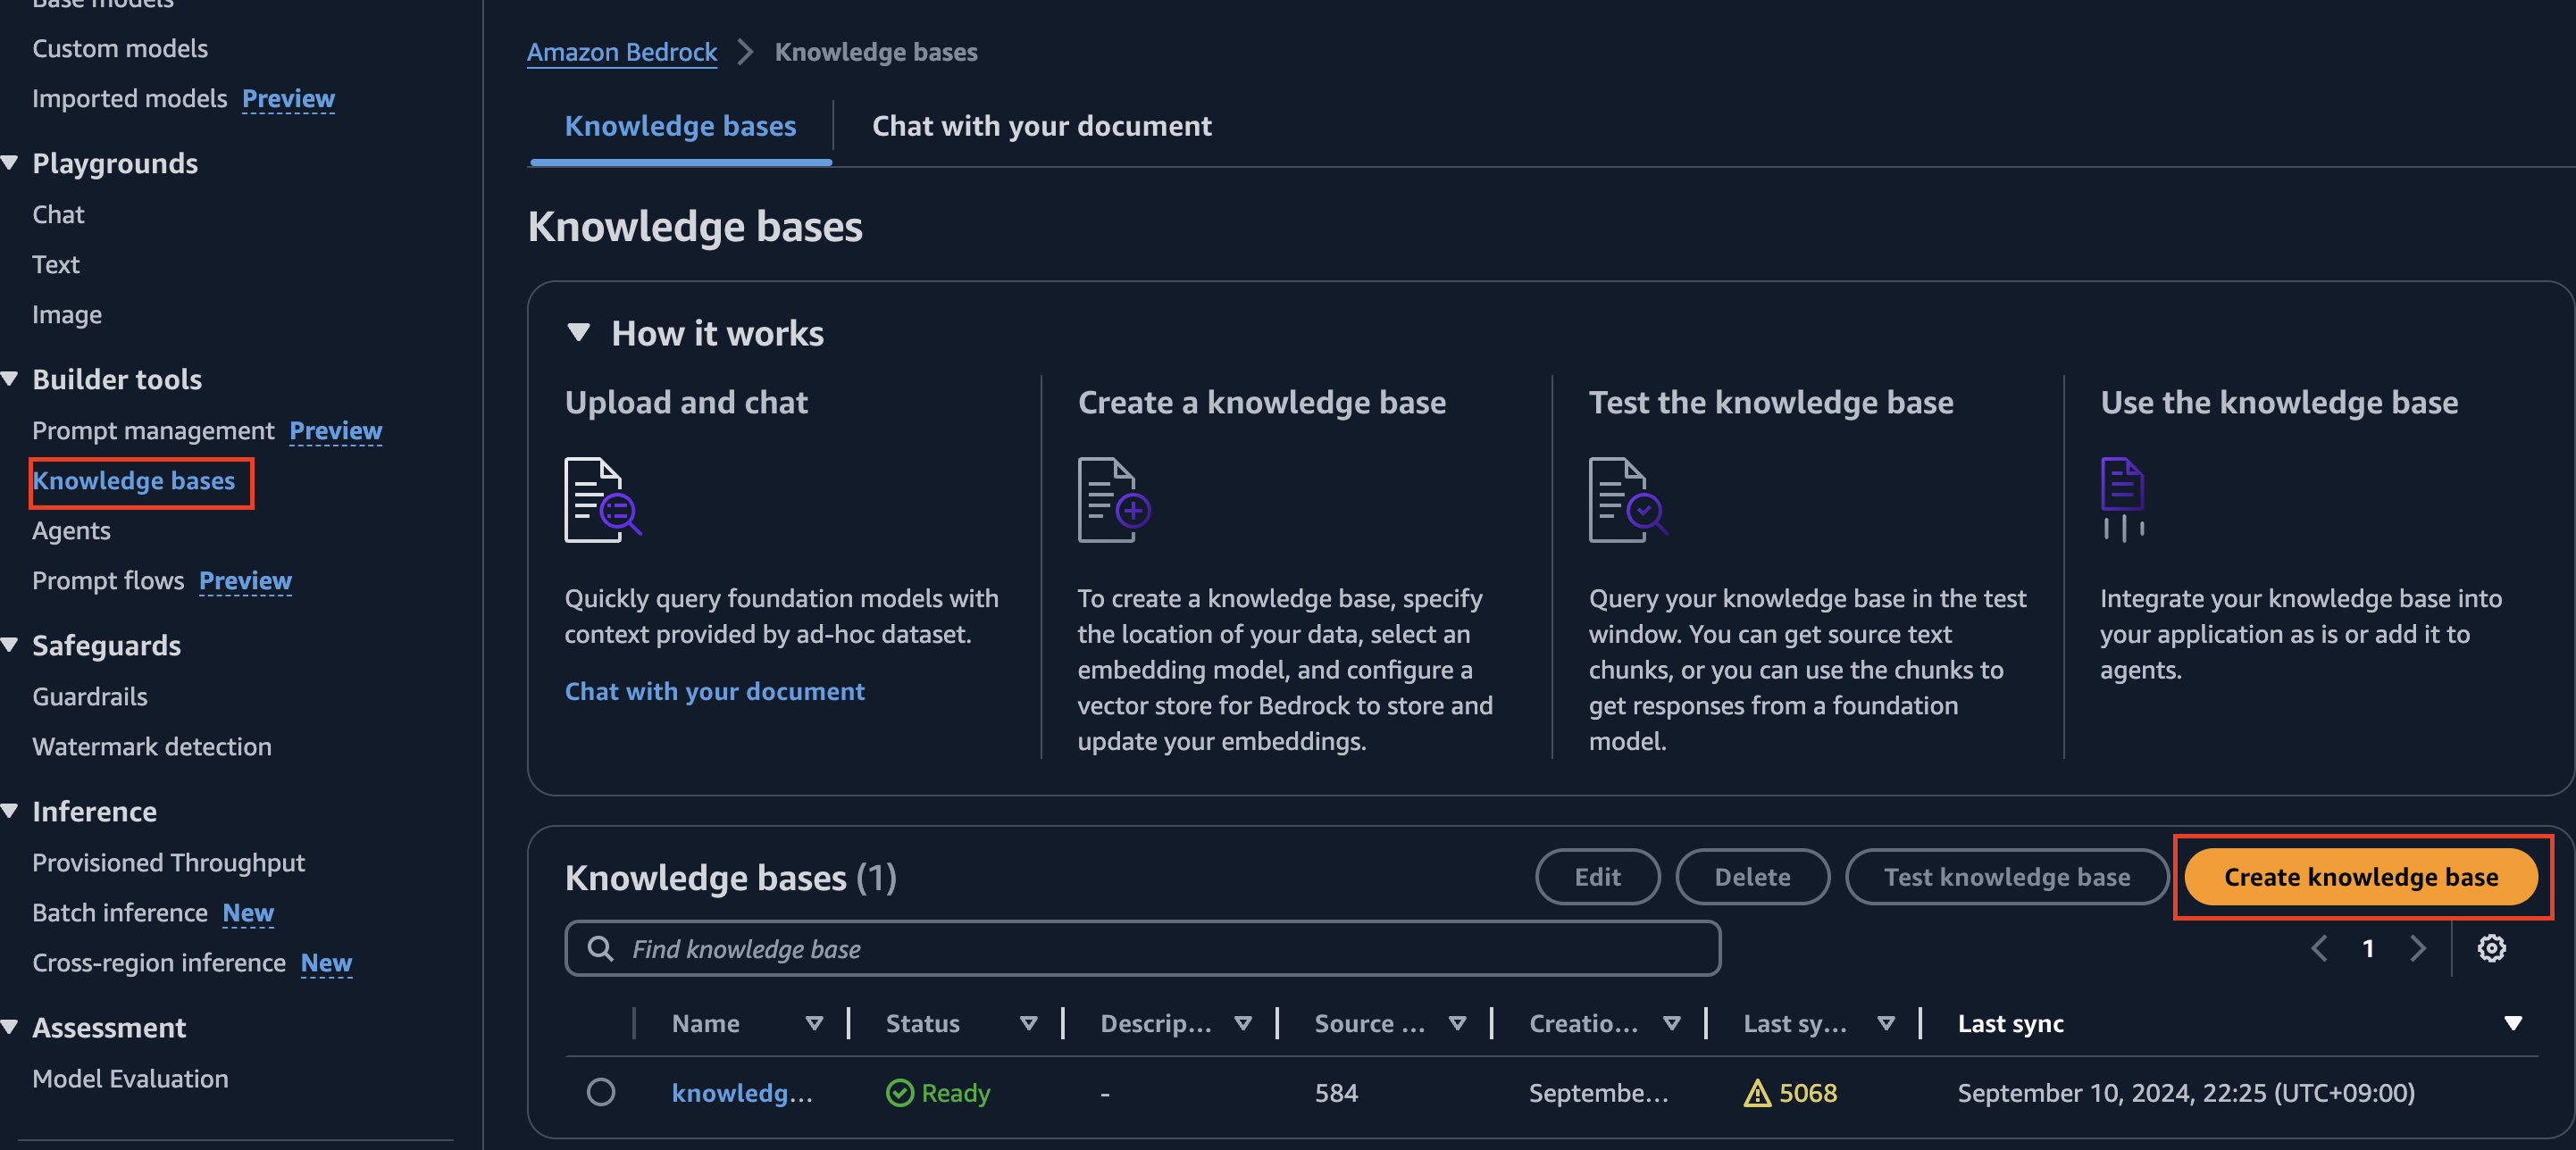
Task: Sort by the truncated Last sy... column arrow
Action: click(x=1886, y=1023)
